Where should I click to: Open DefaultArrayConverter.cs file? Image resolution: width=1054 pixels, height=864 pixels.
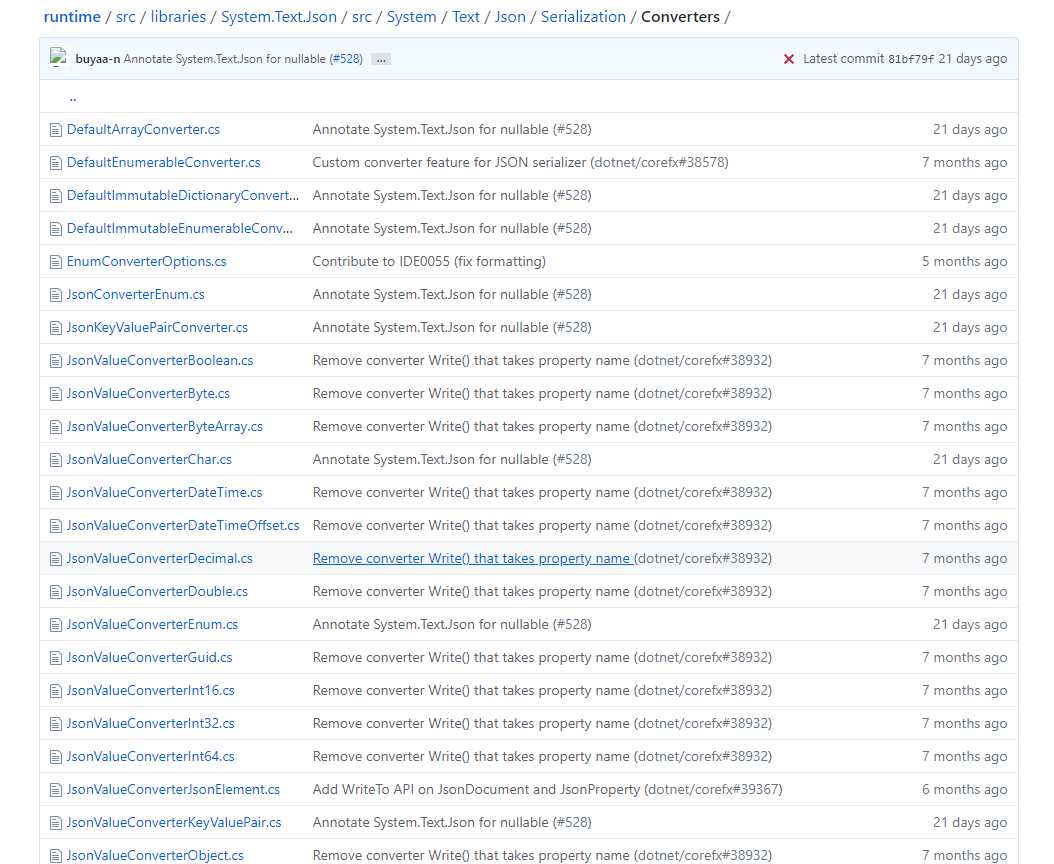pyautogui.click(x=143, y=130)
